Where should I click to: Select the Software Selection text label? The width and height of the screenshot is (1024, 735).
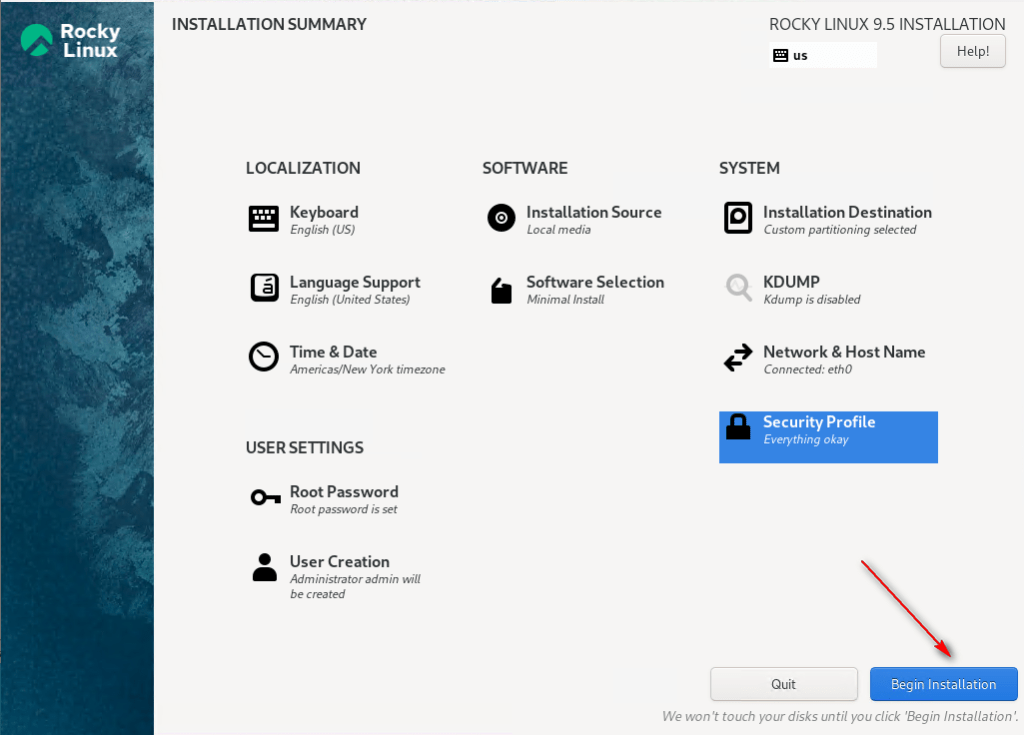(595, 282)
